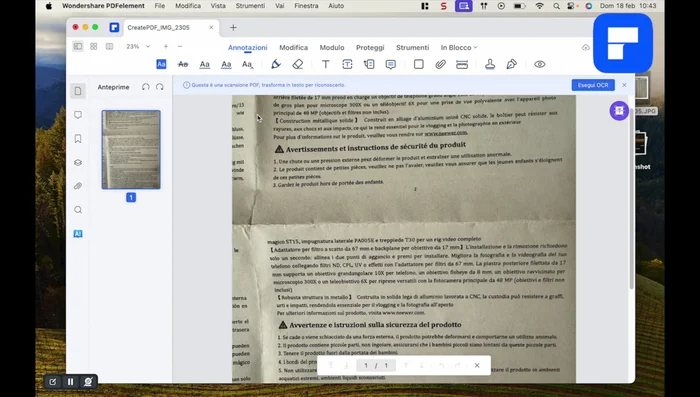The image size is (700, 397).
Task: Close the CreatePDF_IMG_2305 tab
Action: click(211, 27)
